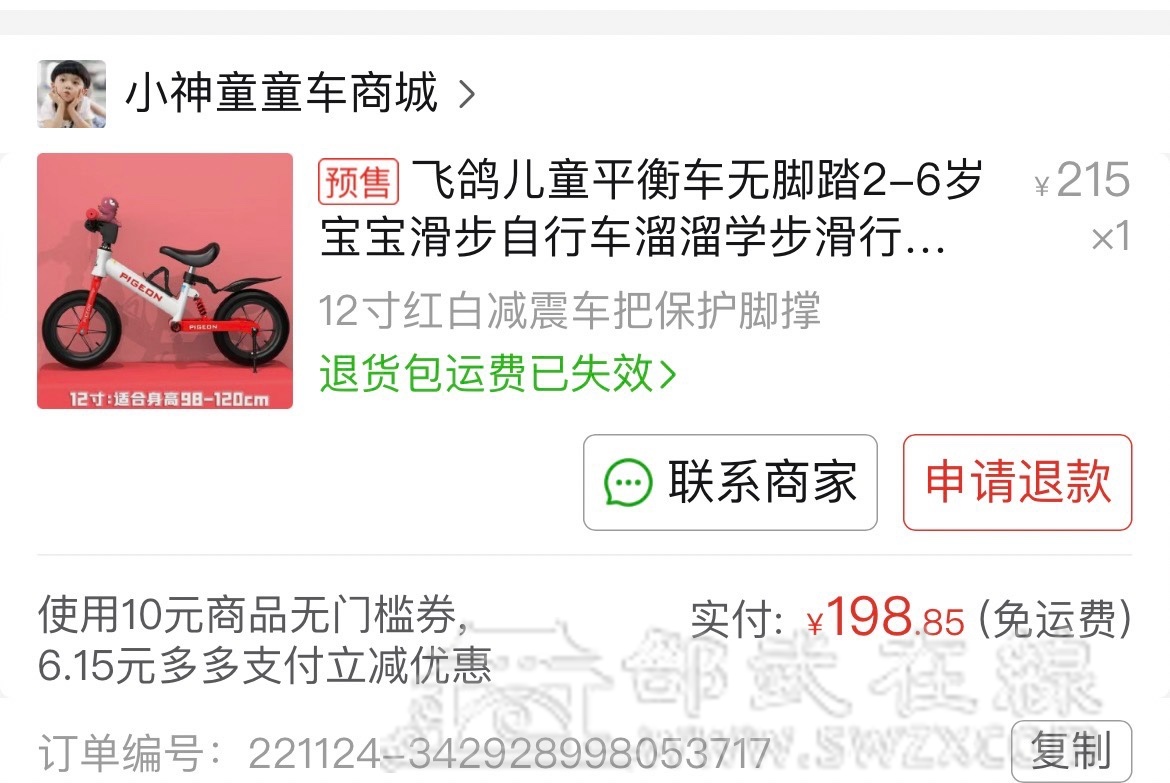Click the 6.15元多多支付立减优惠 discount line
Viewport: 1170px width, 783px height.
[265, 665]
